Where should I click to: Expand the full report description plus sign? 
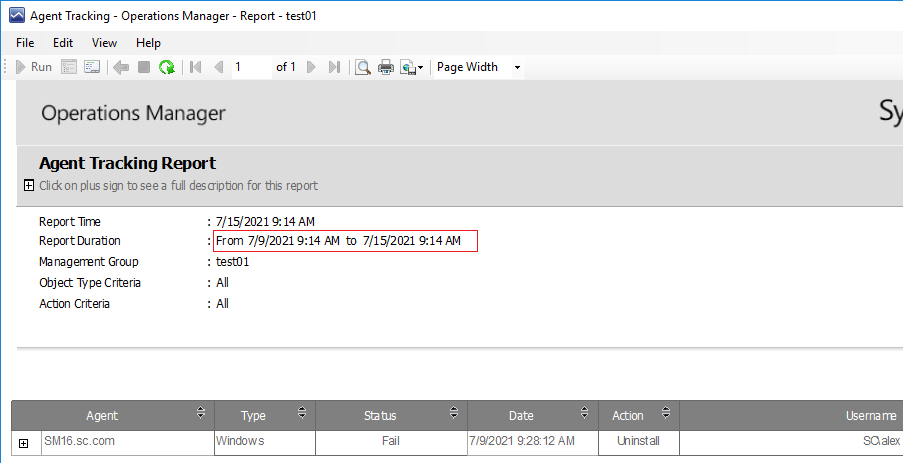coord(29,185)
